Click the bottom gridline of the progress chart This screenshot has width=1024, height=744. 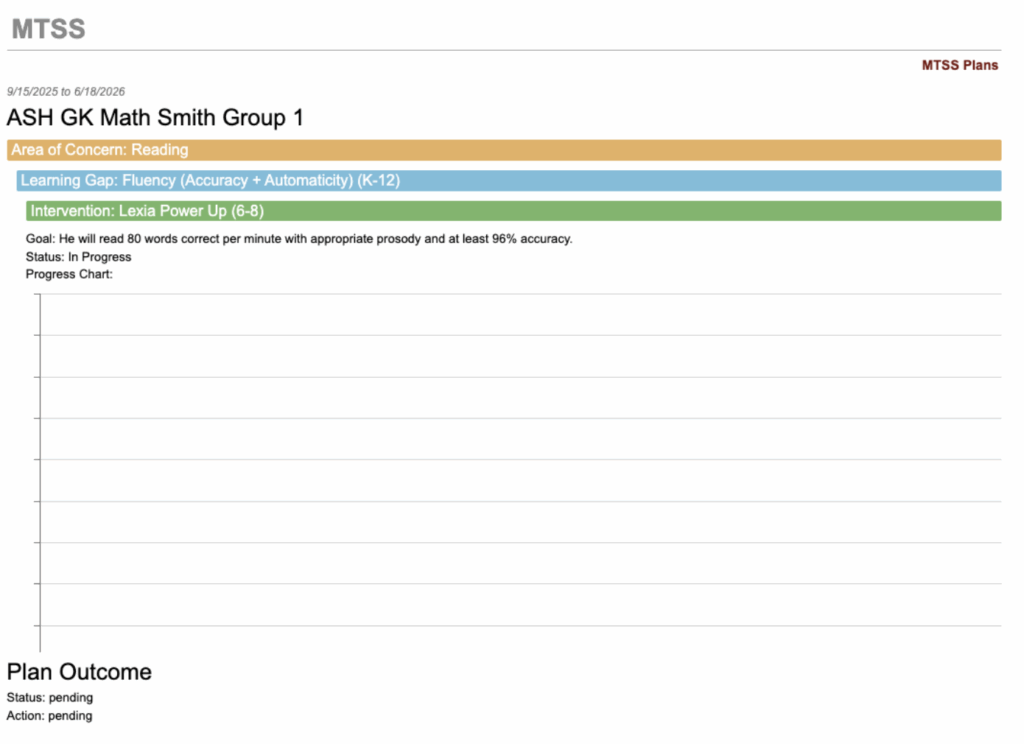tap(520, 626)
